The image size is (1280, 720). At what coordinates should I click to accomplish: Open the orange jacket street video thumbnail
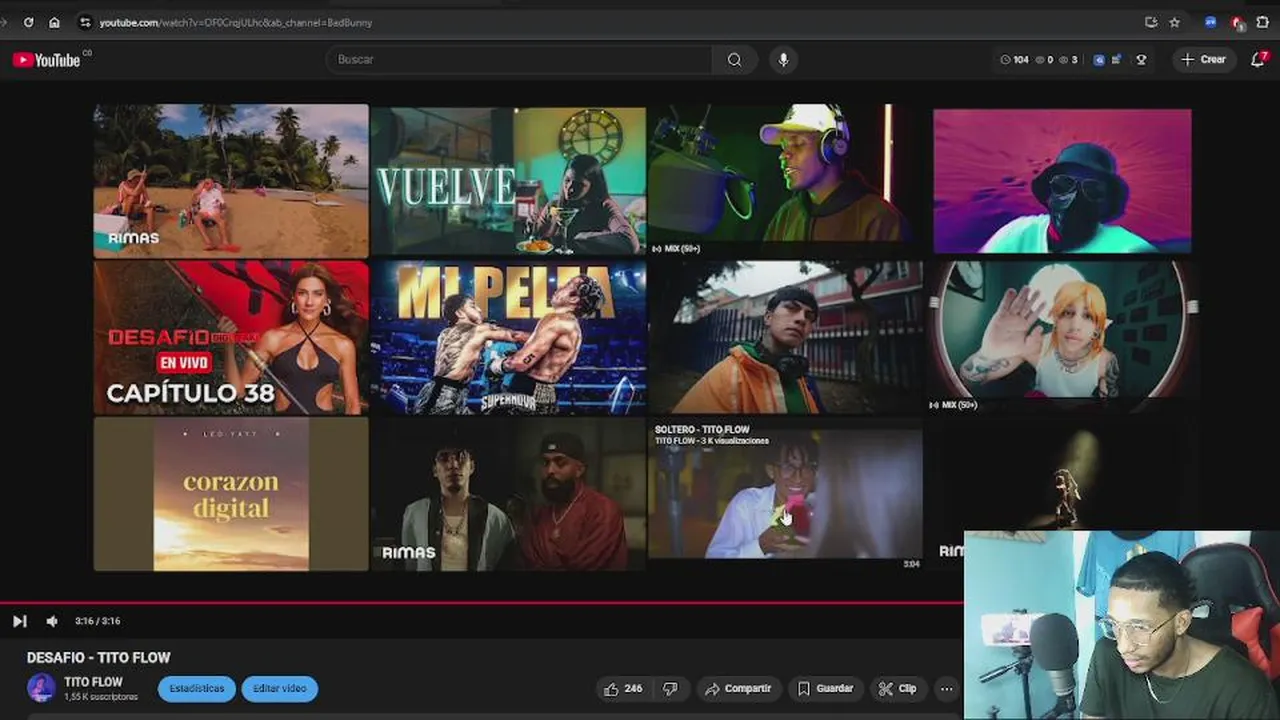pos(785,338)
